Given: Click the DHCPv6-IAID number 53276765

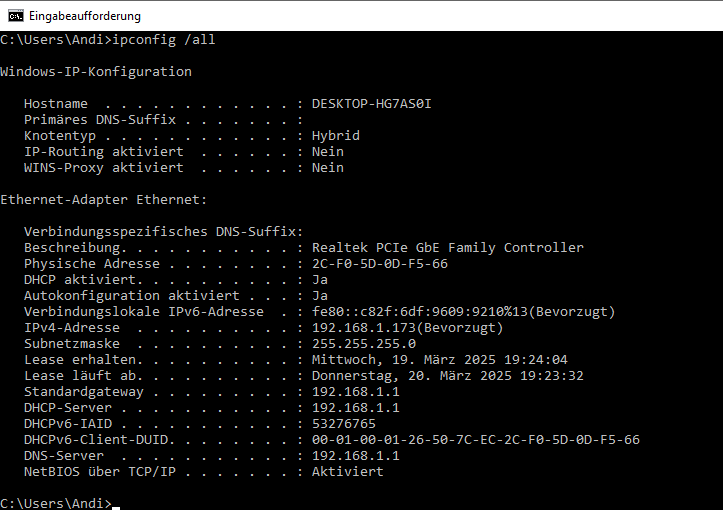Looking at the screenshot, I should (344, 424).
